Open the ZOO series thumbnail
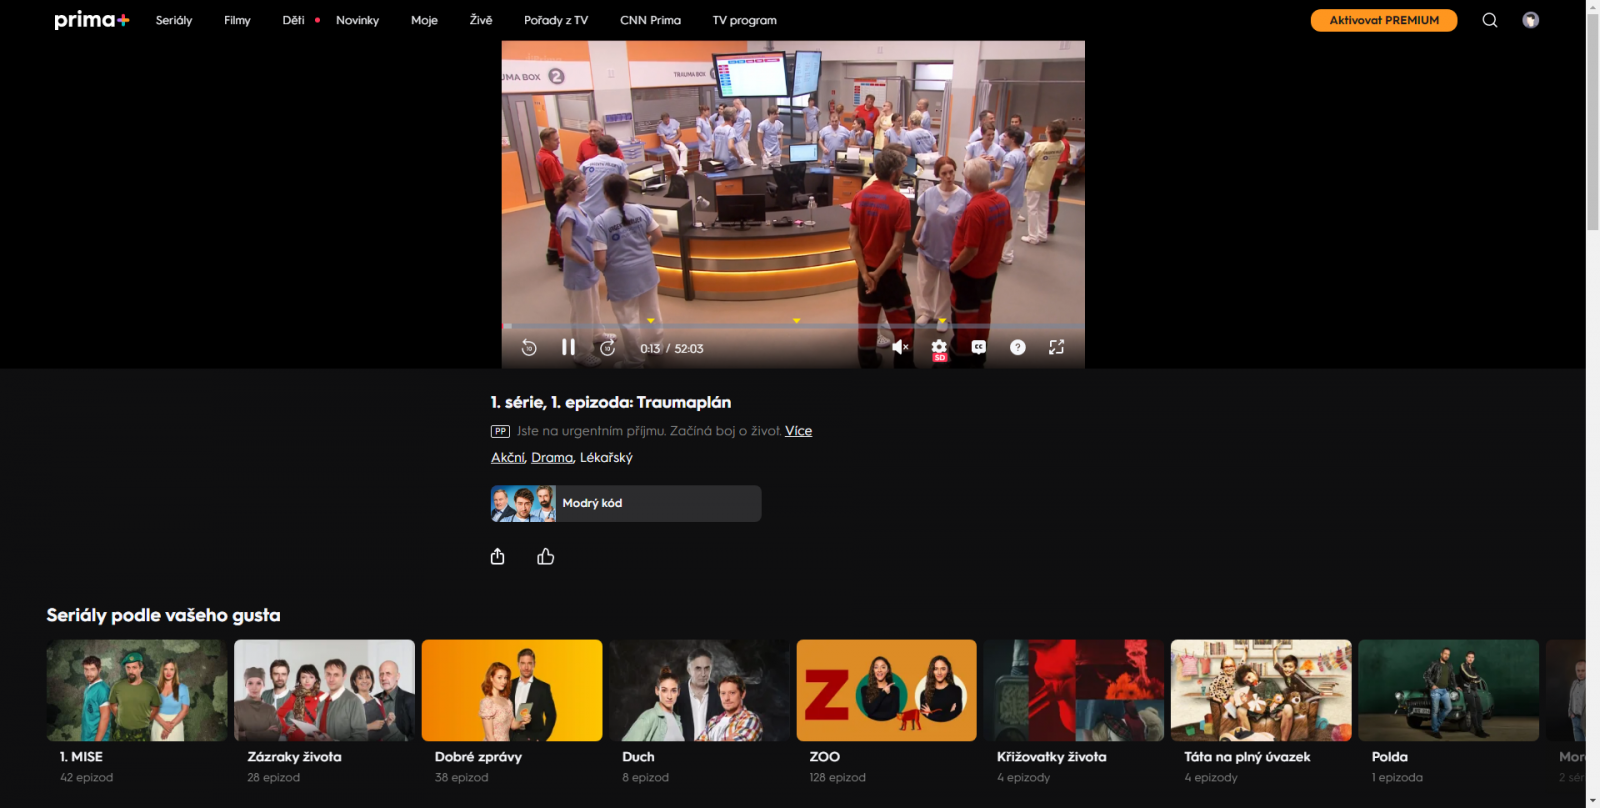1600x808 pixels. tap(886, 690)
